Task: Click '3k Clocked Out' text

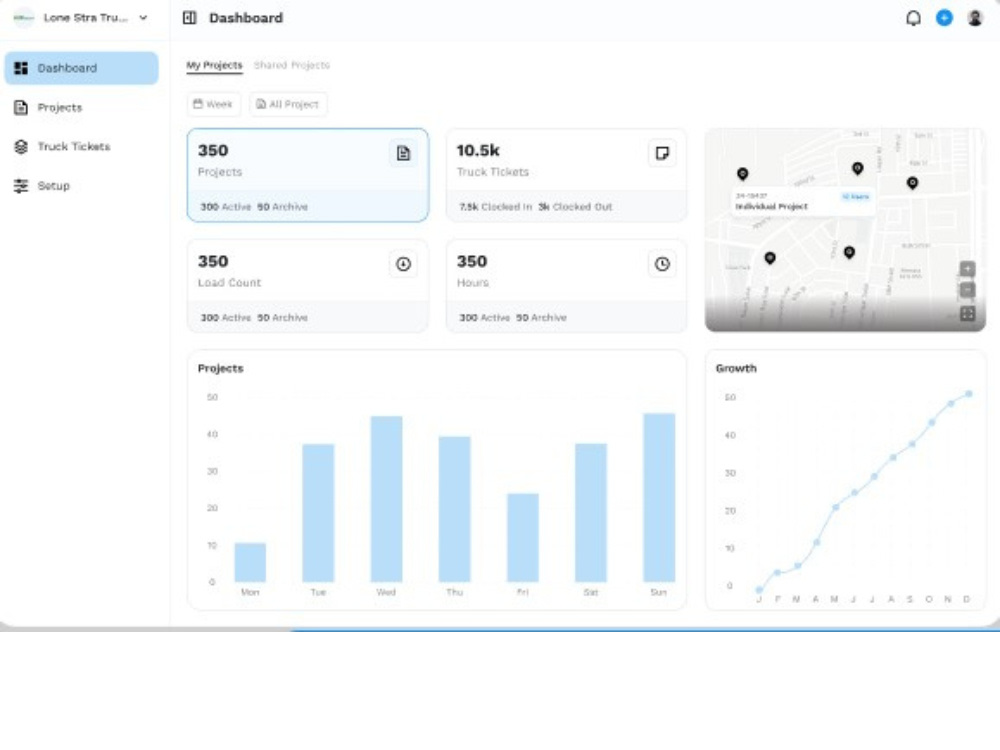Action: click(575, 207)
